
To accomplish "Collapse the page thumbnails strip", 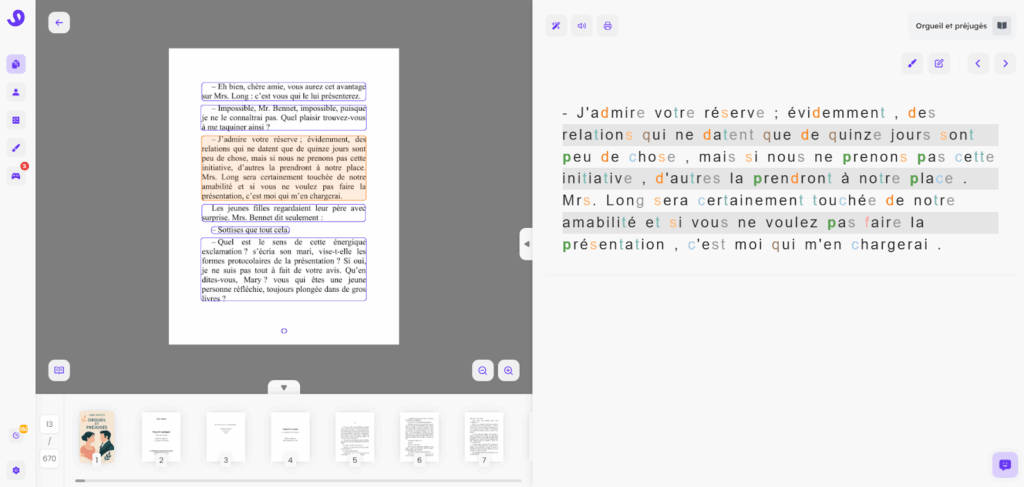I will click(x=284, y=388).
